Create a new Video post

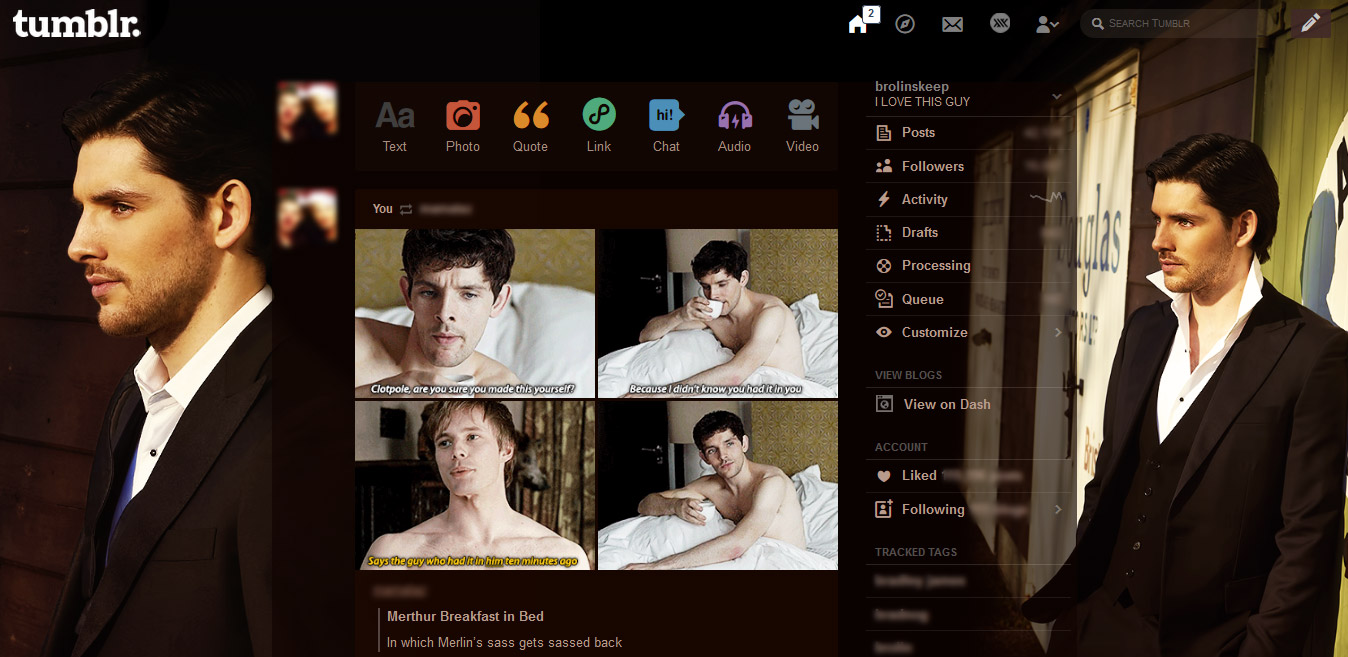coord(802,126)
